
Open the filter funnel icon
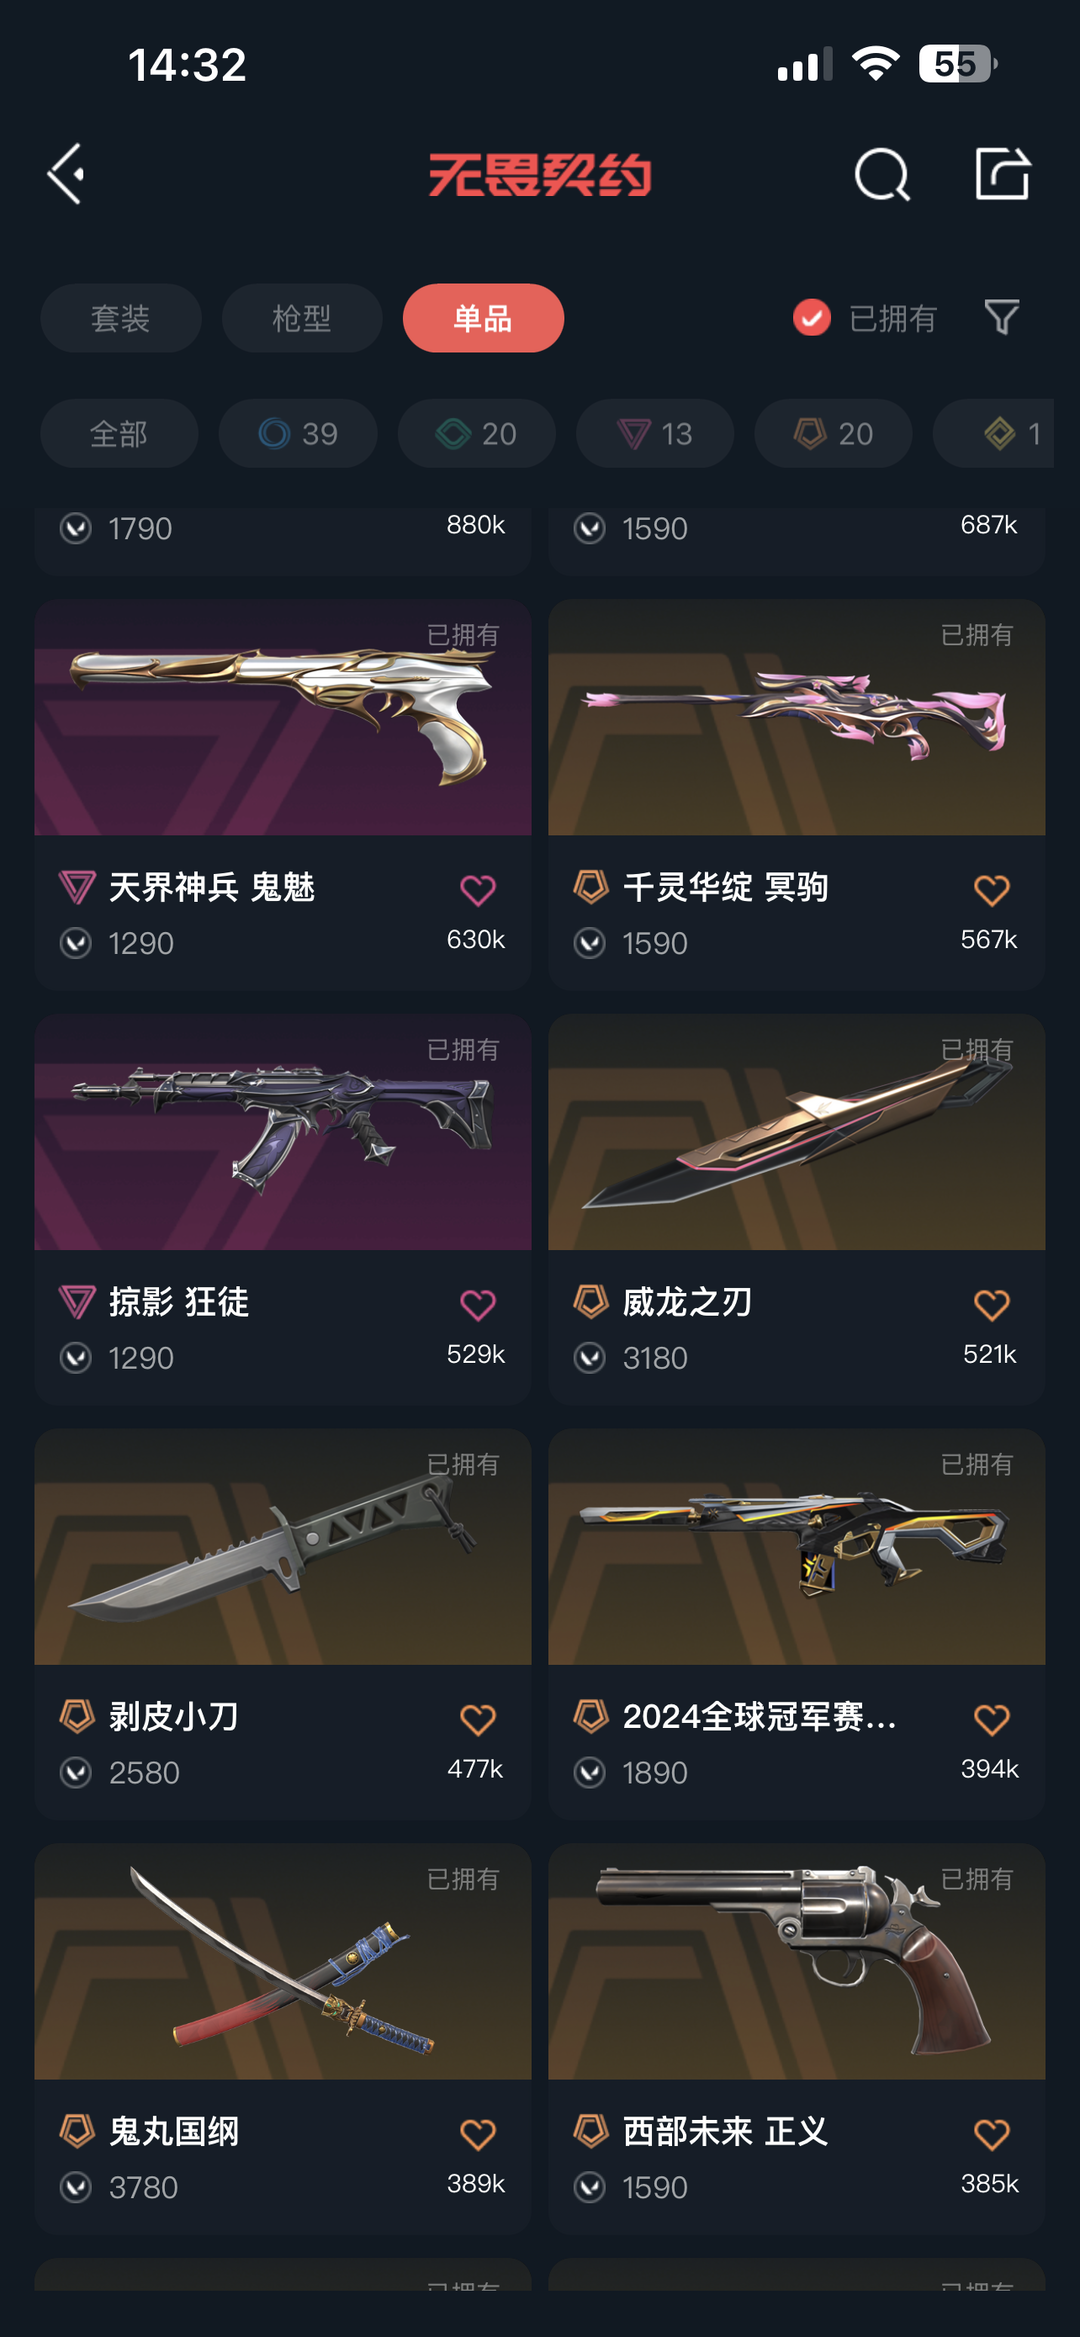point(1001,318)
